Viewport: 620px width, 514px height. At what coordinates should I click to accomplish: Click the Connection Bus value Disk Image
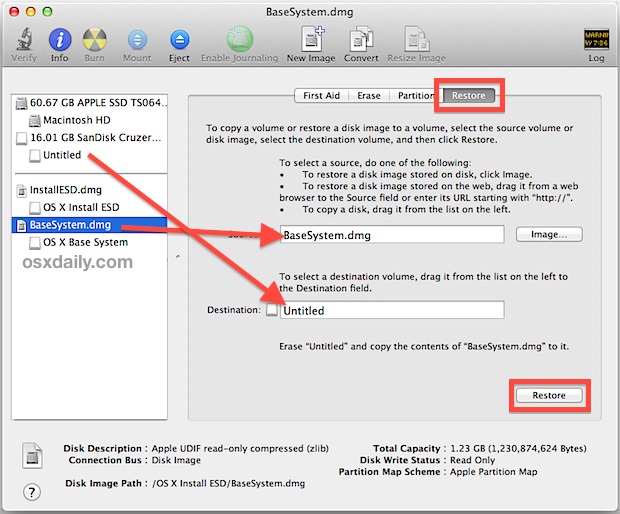176,460
